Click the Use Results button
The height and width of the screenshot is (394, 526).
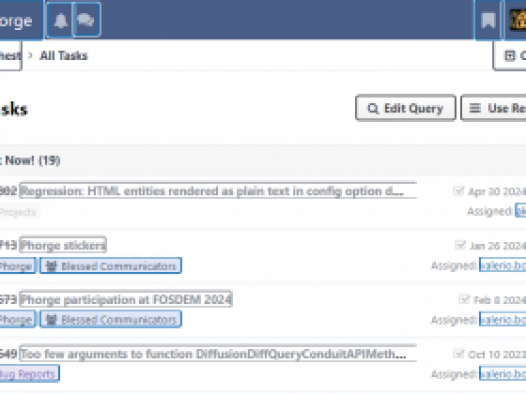pyautogui.click(x=493, y=108)
